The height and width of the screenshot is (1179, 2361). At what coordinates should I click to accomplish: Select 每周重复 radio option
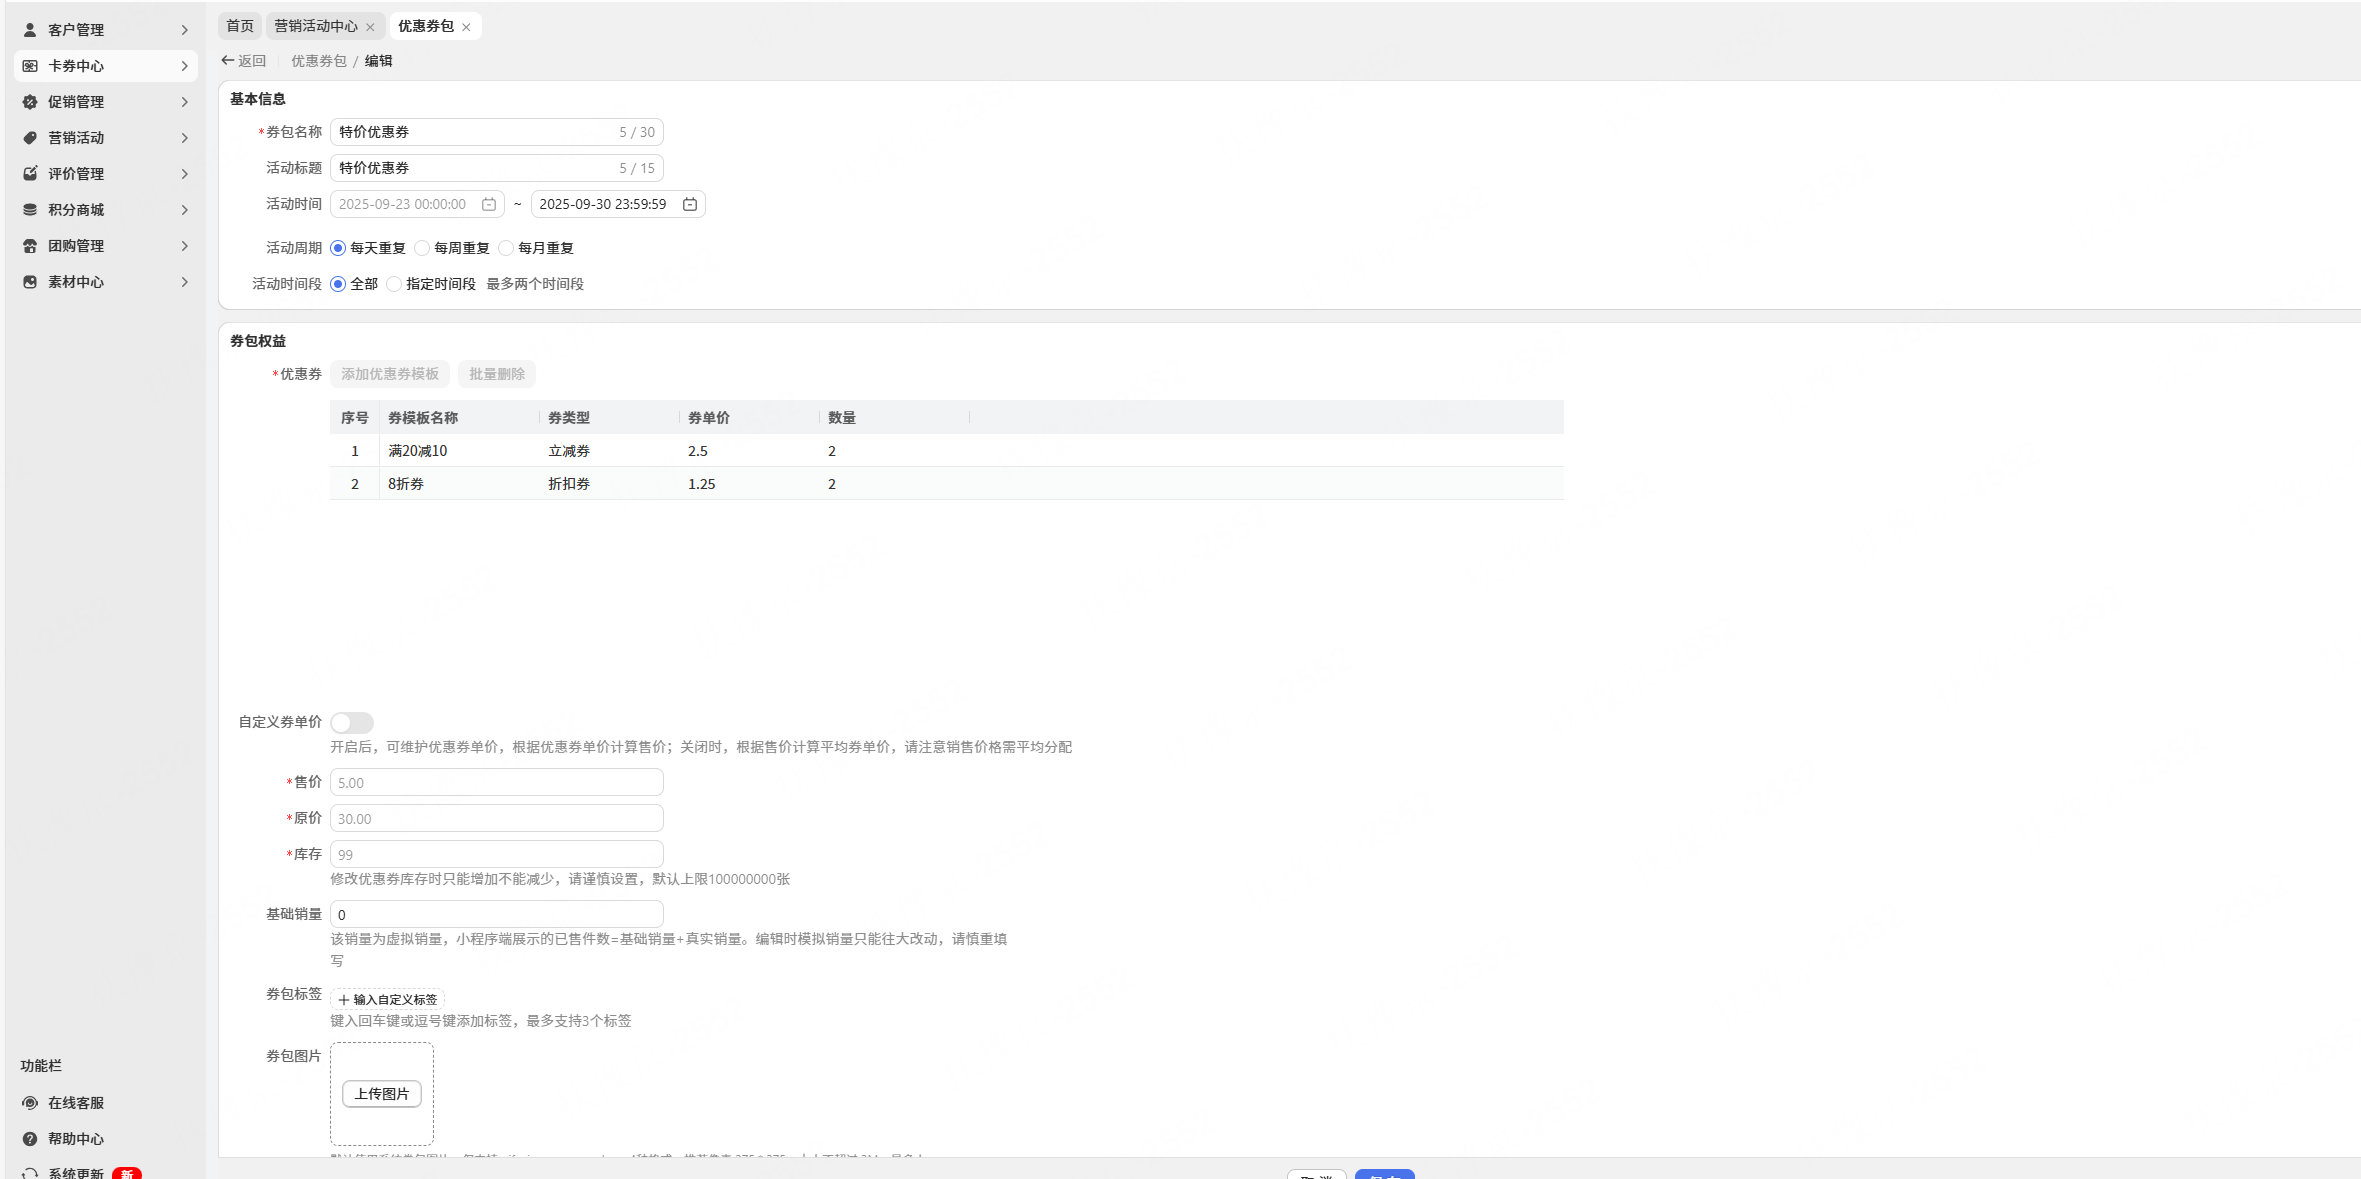[423, 248]
